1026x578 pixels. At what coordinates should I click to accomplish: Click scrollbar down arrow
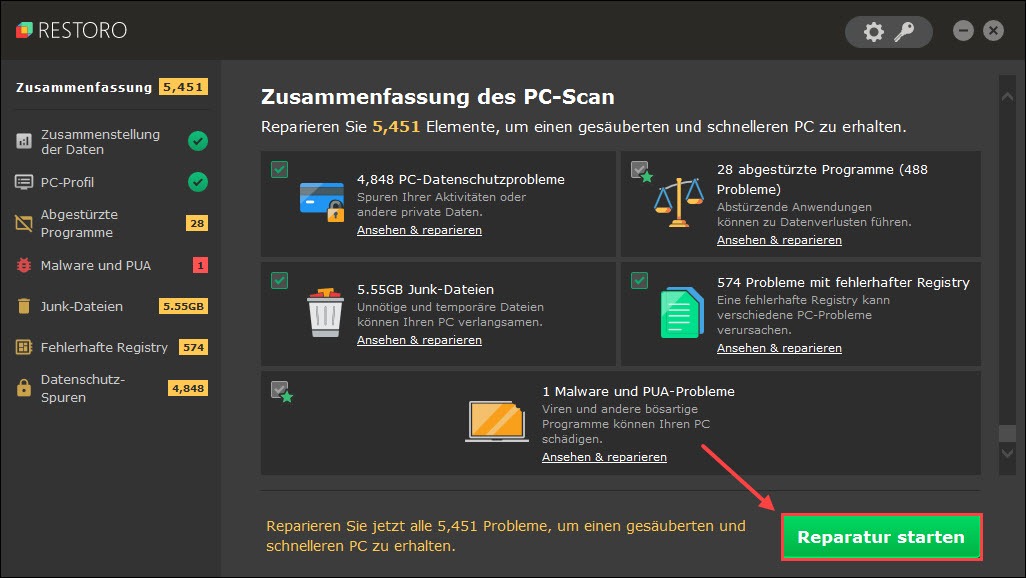coord(1007,453)
